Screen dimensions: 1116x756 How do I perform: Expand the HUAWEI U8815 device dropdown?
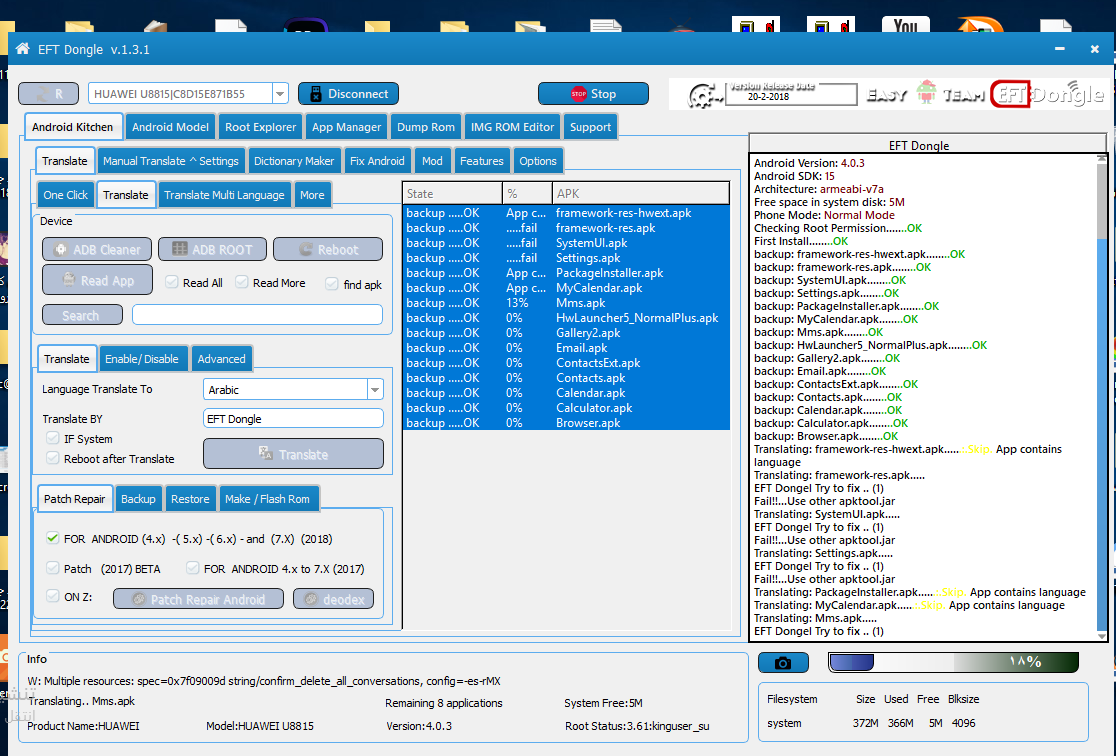(x=280, y=94)
